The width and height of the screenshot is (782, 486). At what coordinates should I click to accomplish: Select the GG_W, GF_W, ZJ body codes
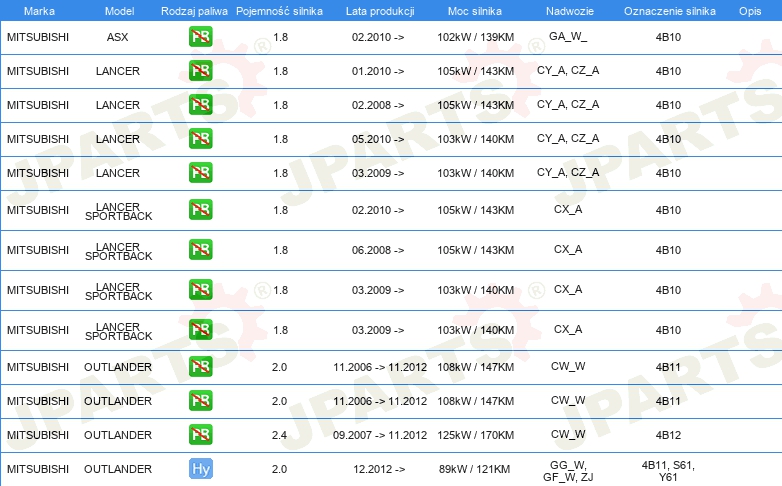tap(568, 471)
